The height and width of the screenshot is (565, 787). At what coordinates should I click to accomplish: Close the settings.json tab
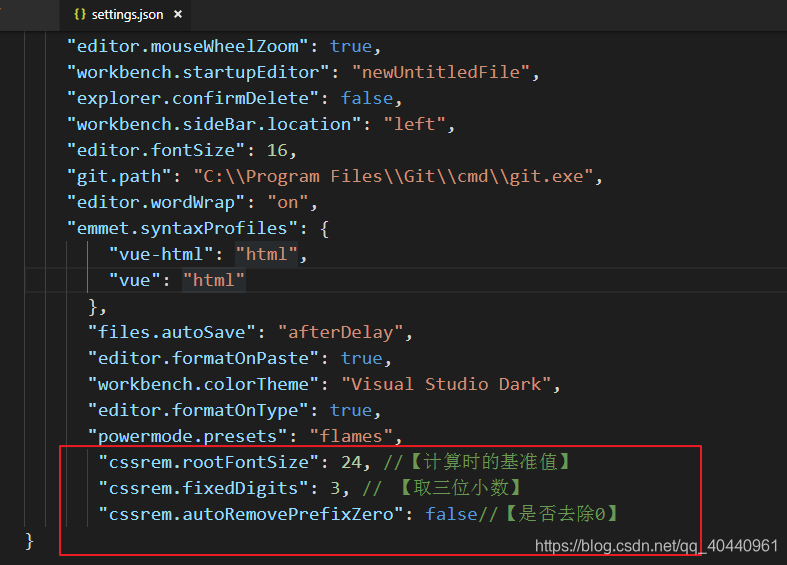click(178, 15)
